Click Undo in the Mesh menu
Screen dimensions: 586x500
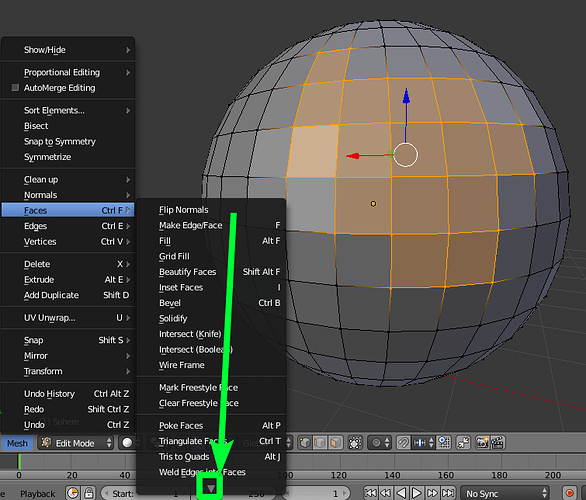pos(68,425)
